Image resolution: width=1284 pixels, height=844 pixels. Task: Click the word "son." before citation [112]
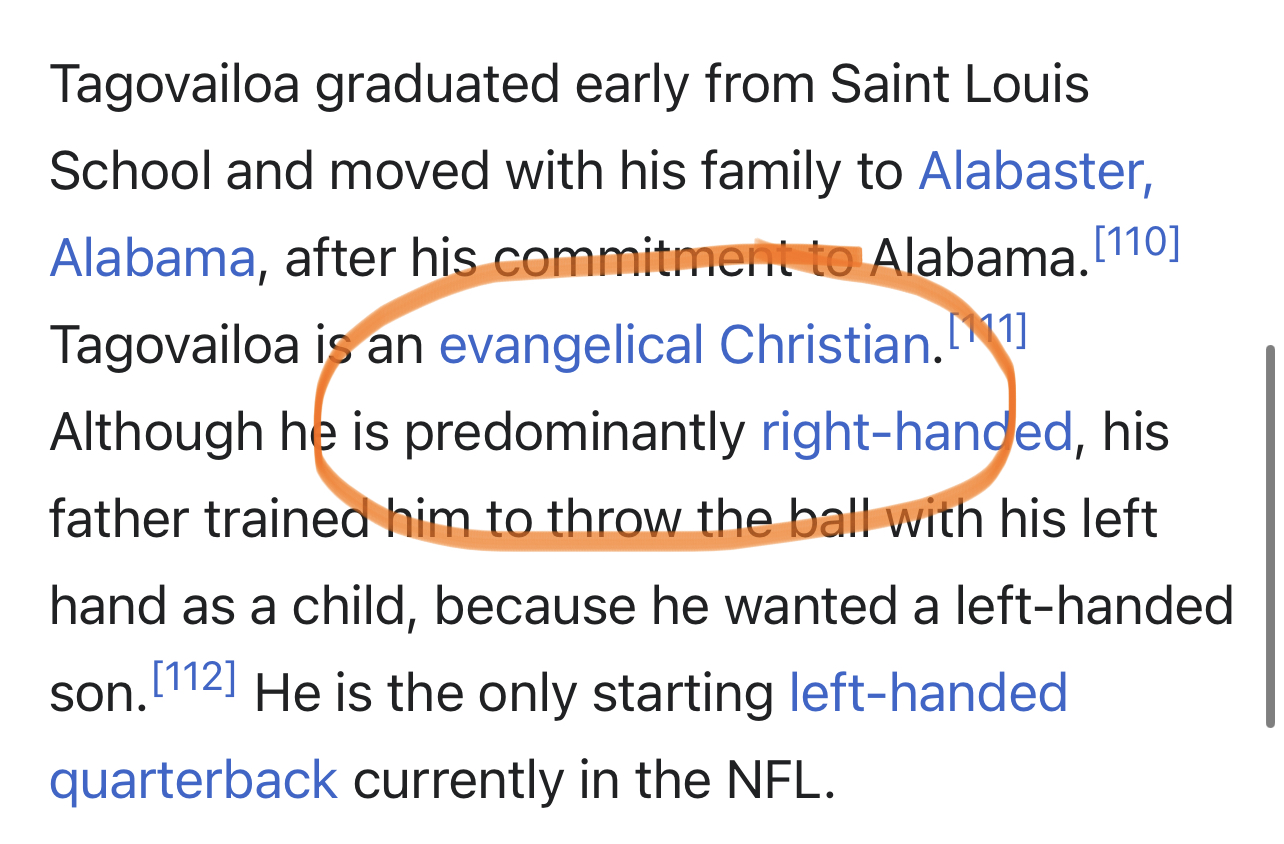[97, 693]
